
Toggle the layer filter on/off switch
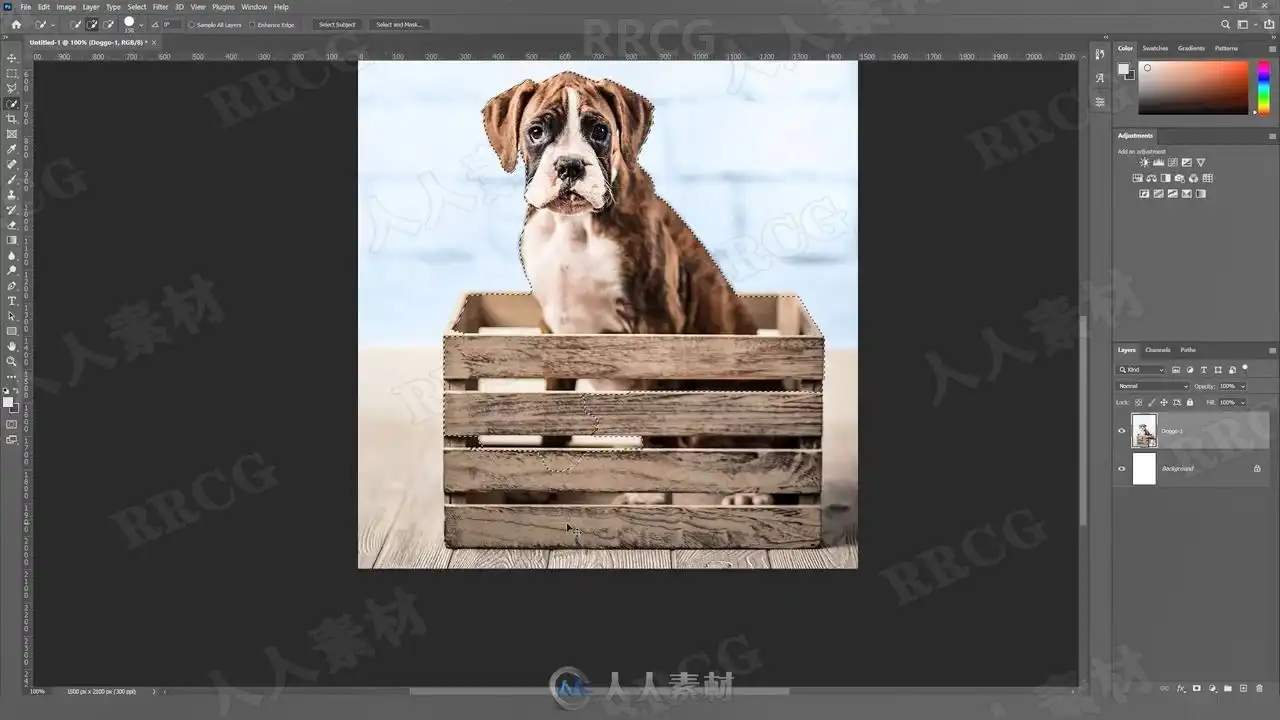1246,369
